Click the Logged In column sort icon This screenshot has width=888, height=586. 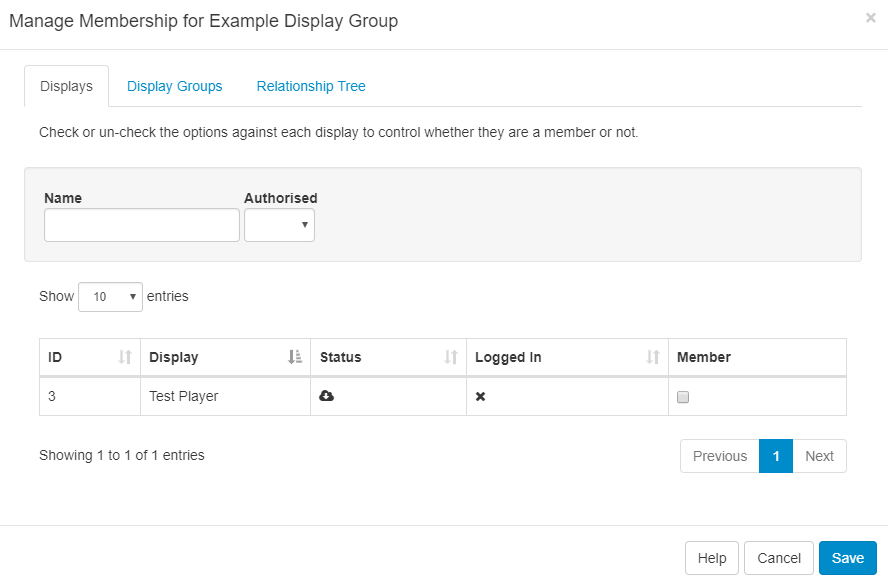pyautogui.click(x=651, y=357)
